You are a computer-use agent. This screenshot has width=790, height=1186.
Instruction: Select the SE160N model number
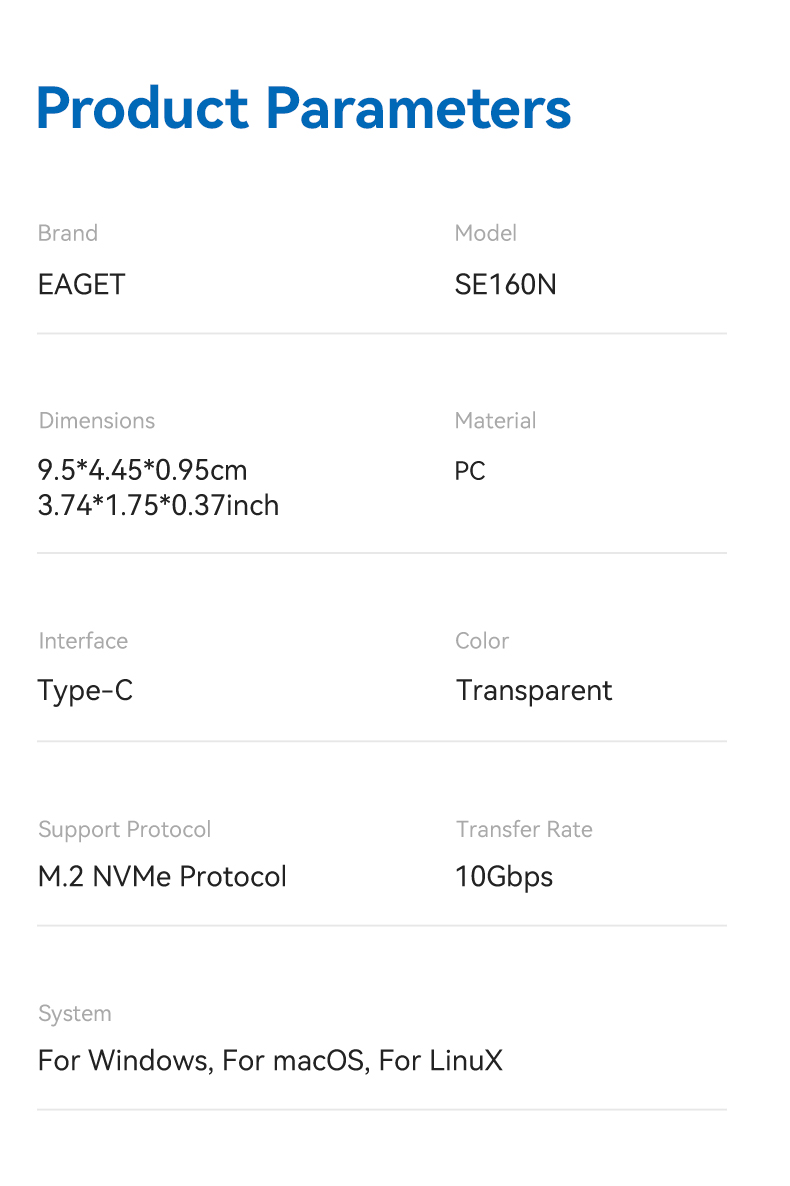[x=505, y=285]
